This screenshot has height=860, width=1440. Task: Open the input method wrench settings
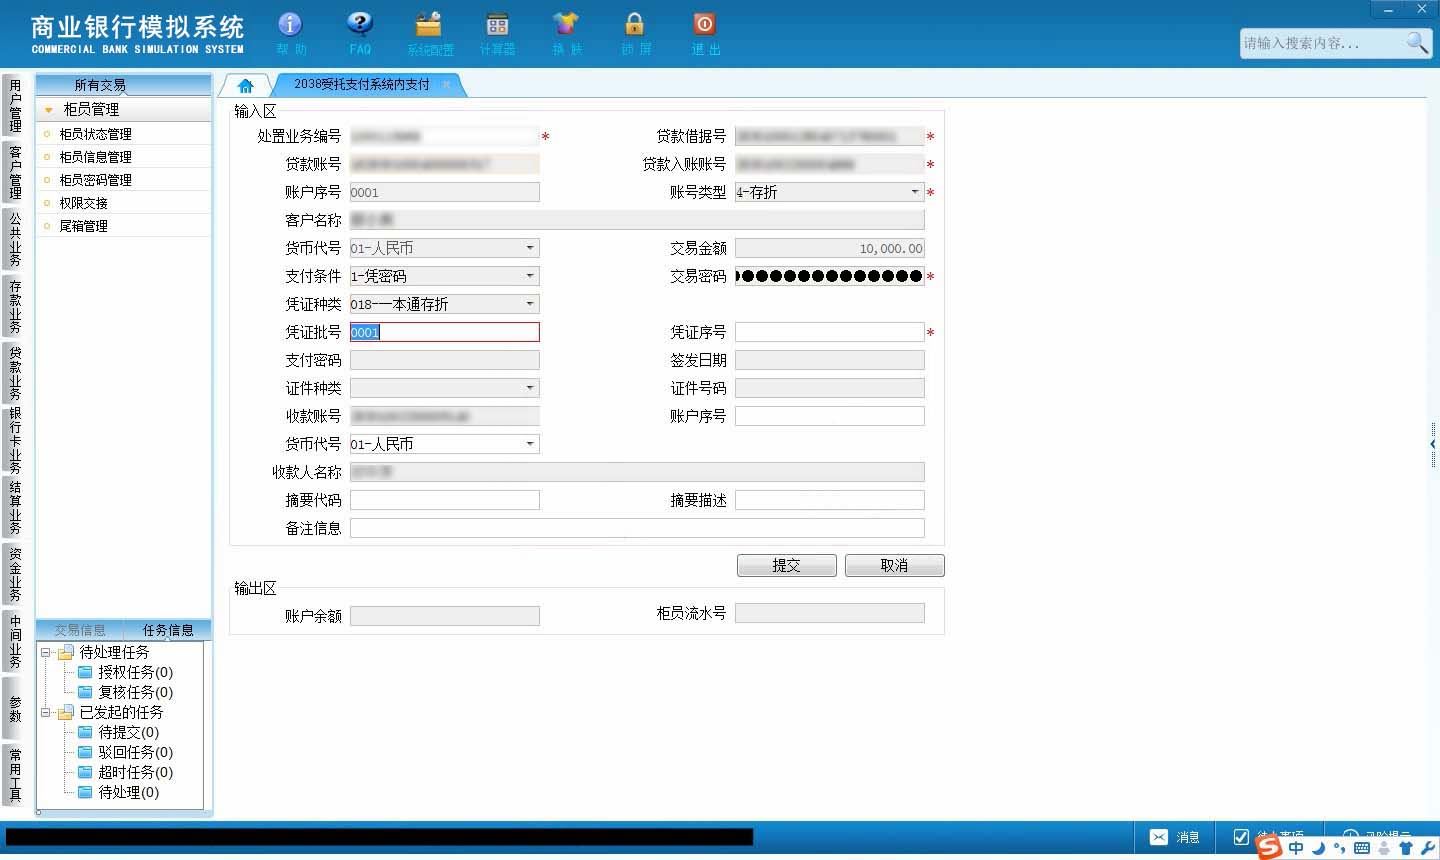(1427, 848)
